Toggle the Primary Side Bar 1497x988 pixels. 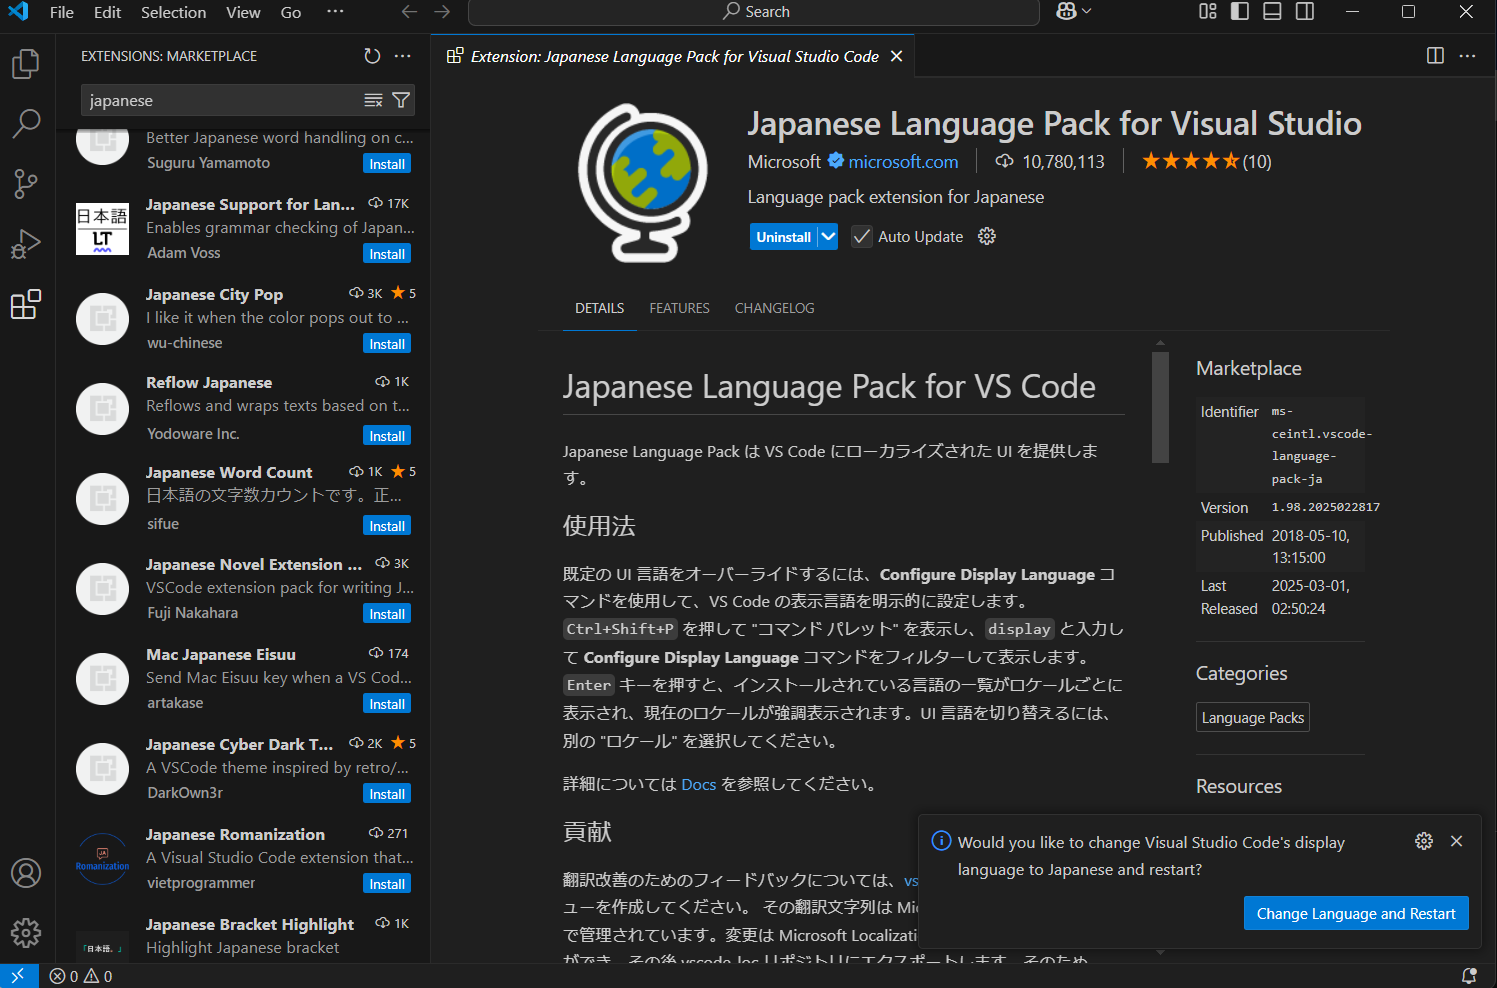[1240, 11]
